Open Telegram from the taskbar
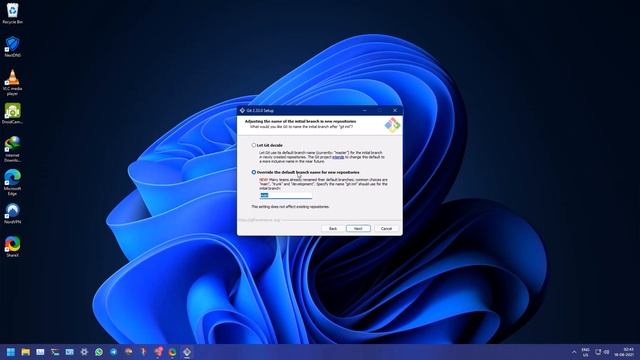This screenshot has height=360, width=640. [113, 352]
